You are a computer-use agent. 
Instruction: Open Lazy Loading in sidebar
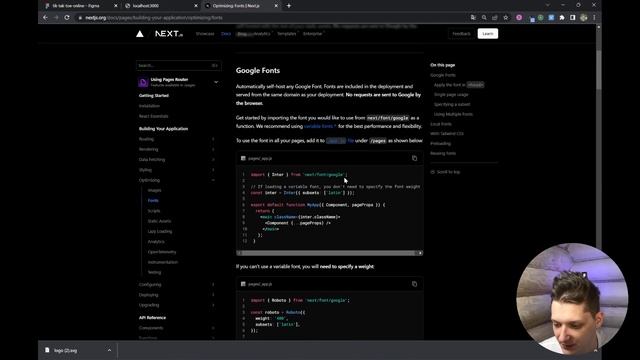pos(160,231)
